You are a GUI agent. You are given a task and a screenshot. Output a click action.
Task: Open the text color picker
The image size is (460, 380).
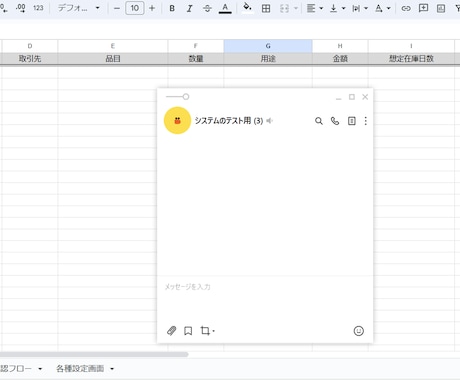[225, 8]
